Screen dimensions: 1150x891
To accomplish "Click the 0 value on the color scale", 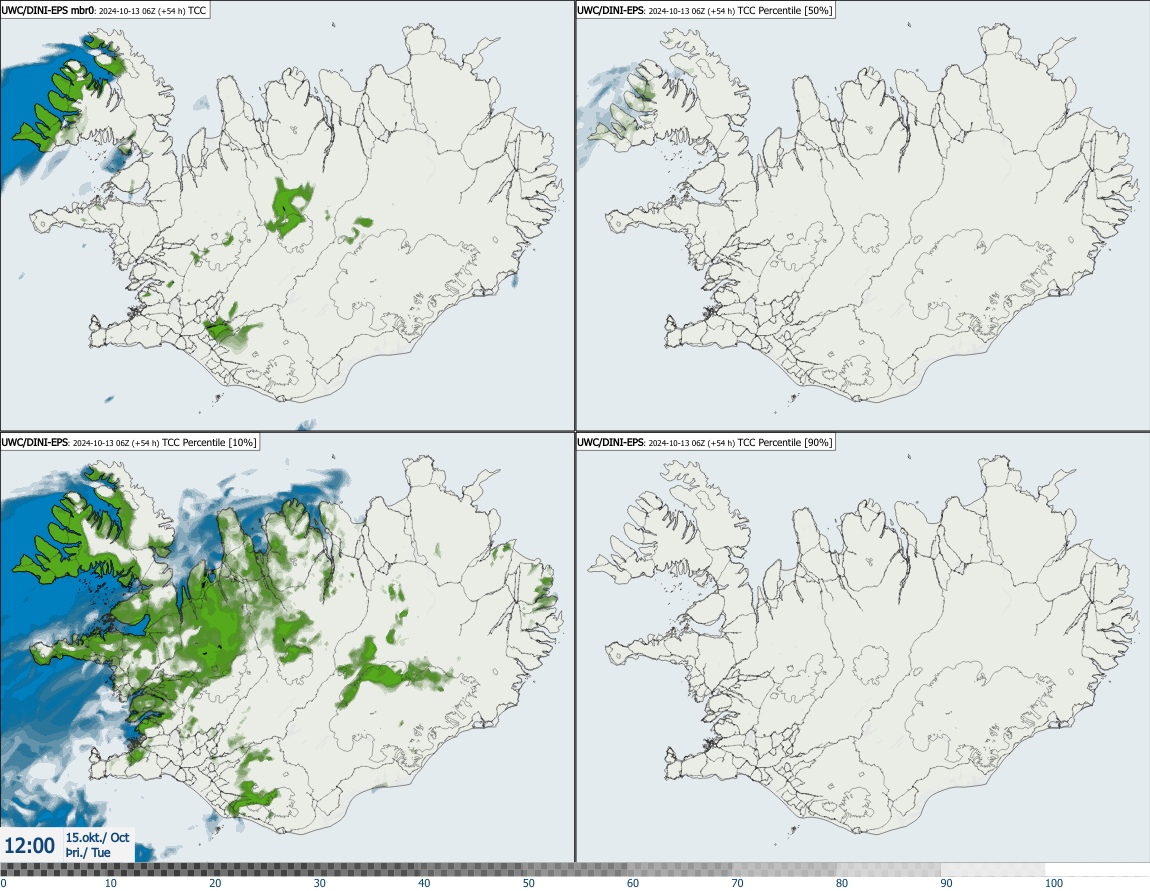I will pyautogui.click(x=4, y=883).
